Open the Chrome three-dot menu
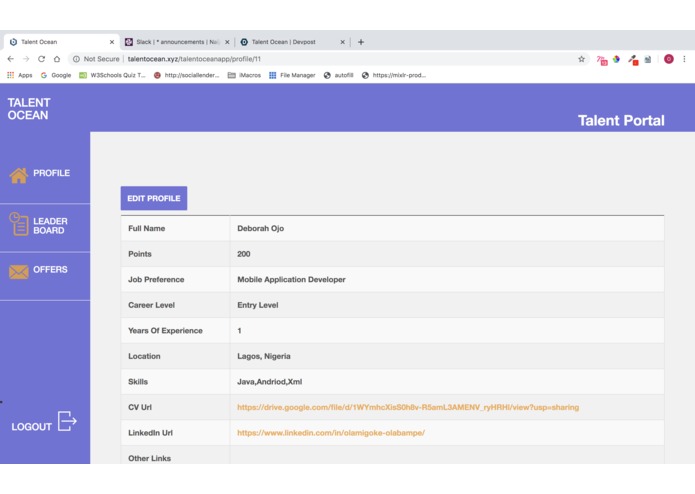This screenshot has height=494, width=695. point(684,59)
